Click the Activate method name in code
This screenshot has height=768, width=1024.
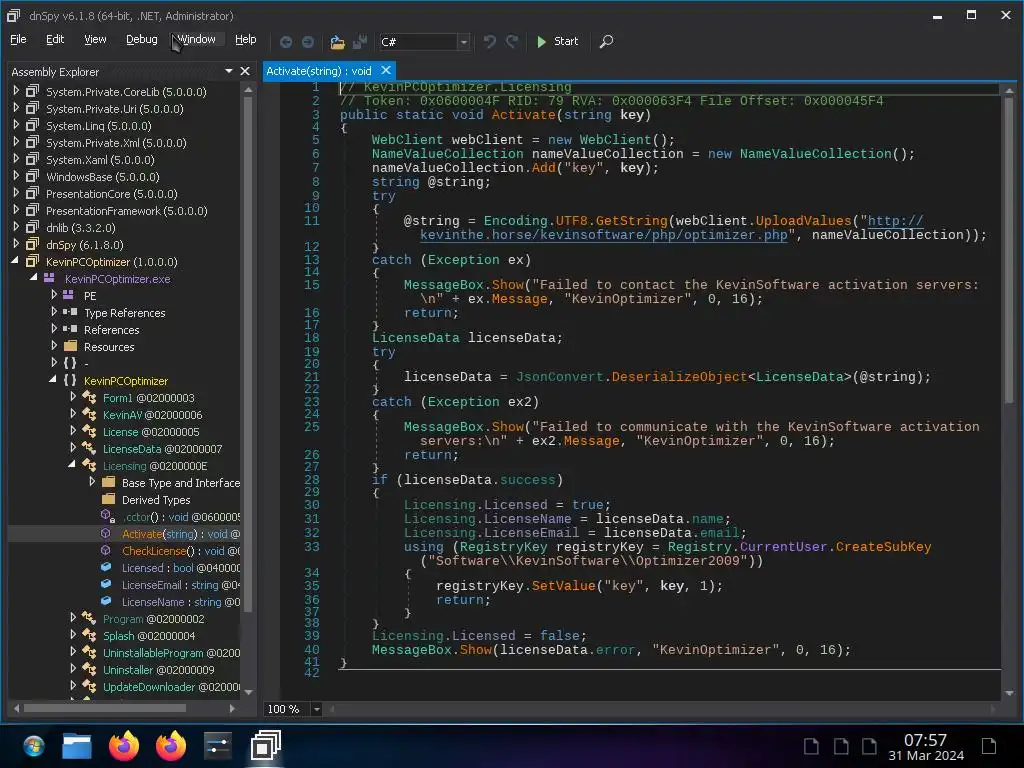click(x=523, y=115)
